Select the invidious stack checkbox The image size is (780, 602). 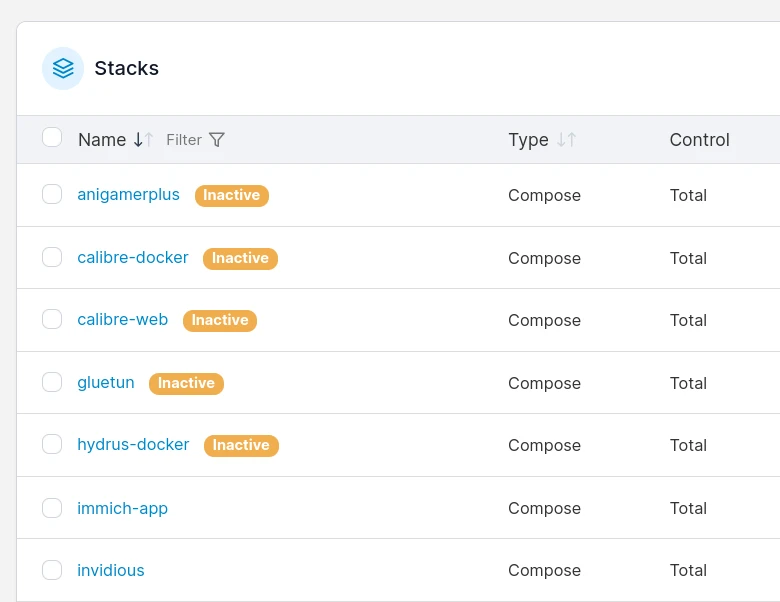52,570
